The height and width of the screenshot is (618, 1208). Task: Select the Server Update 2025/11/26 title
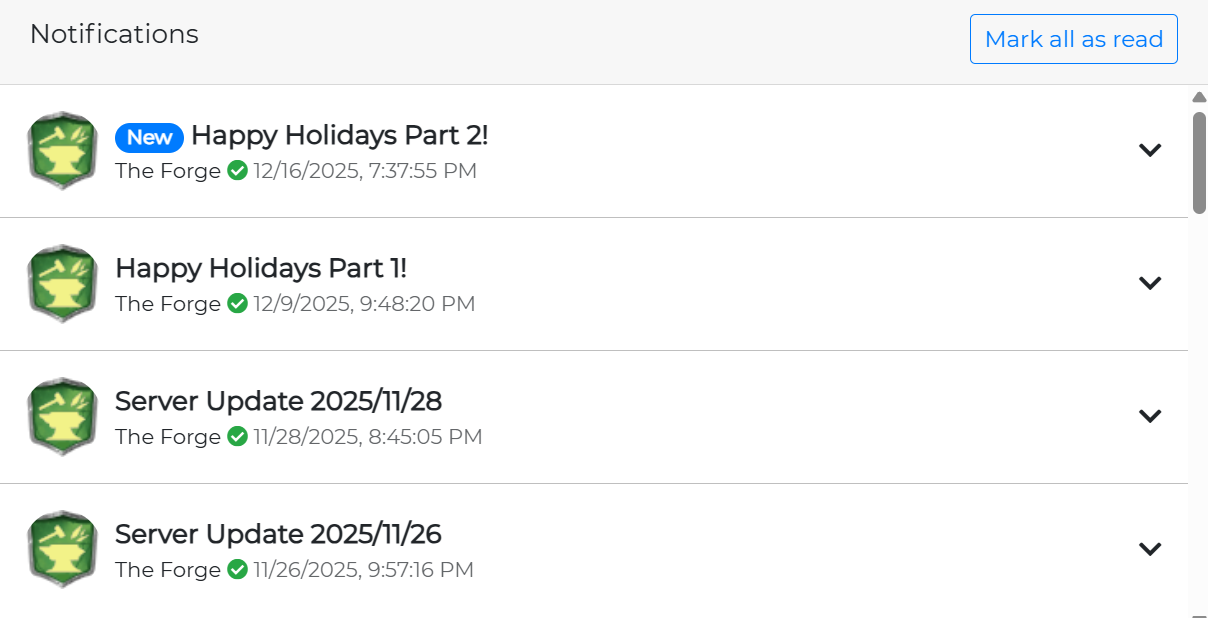[x=278, y=534]
